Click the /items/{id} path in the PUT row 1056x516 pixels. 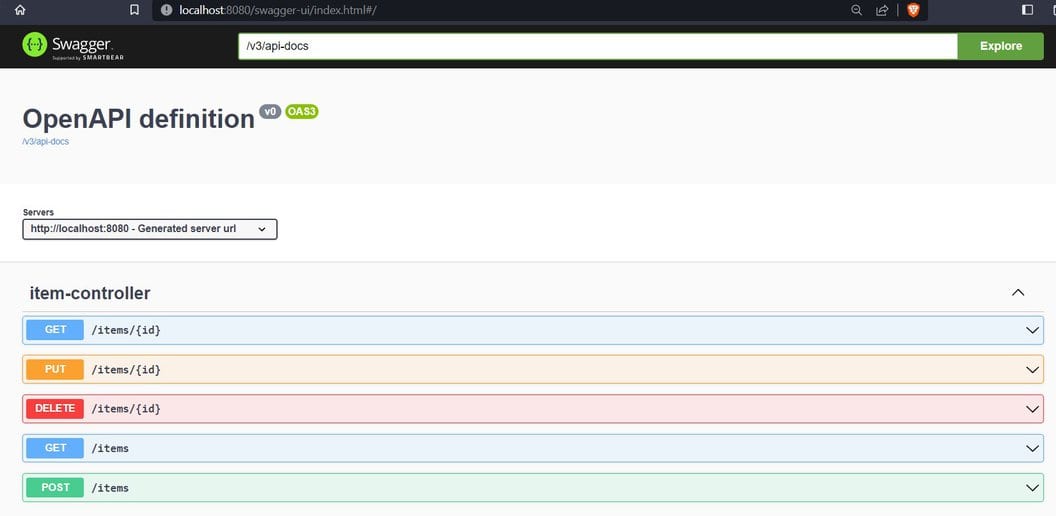point(126,370)
